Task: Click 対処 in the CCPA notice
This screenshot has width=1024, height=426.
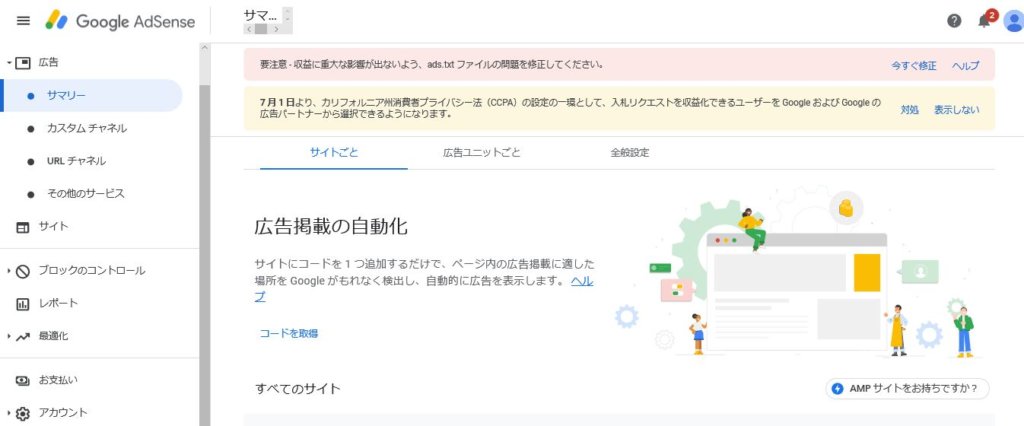Action: click(x=909, y=110)
